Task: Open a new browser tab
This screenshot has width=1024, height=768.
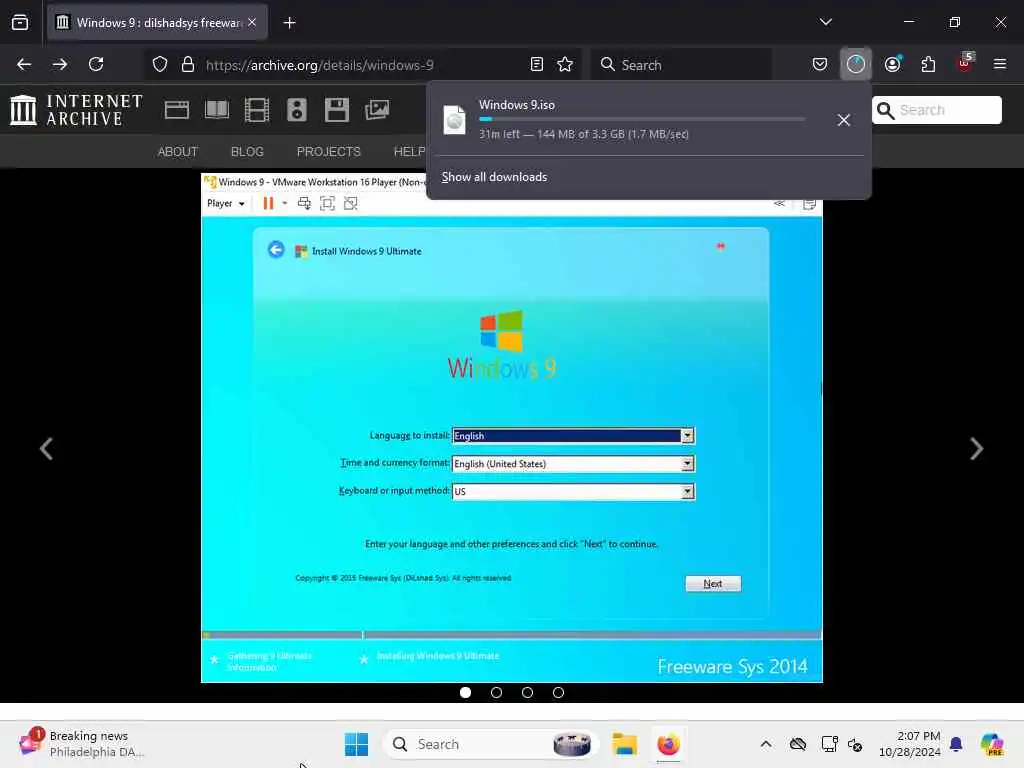Action: [x=289, y=23]
